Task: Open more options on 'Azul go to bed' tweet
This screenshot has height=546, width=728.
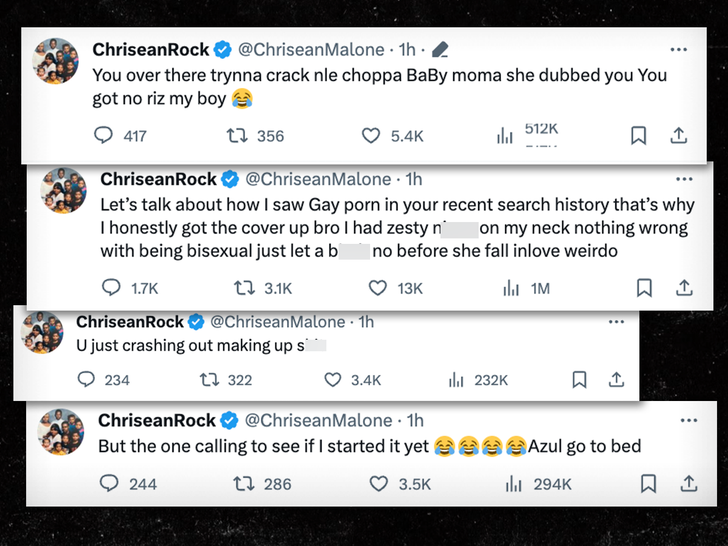Action: pos(685,421)
